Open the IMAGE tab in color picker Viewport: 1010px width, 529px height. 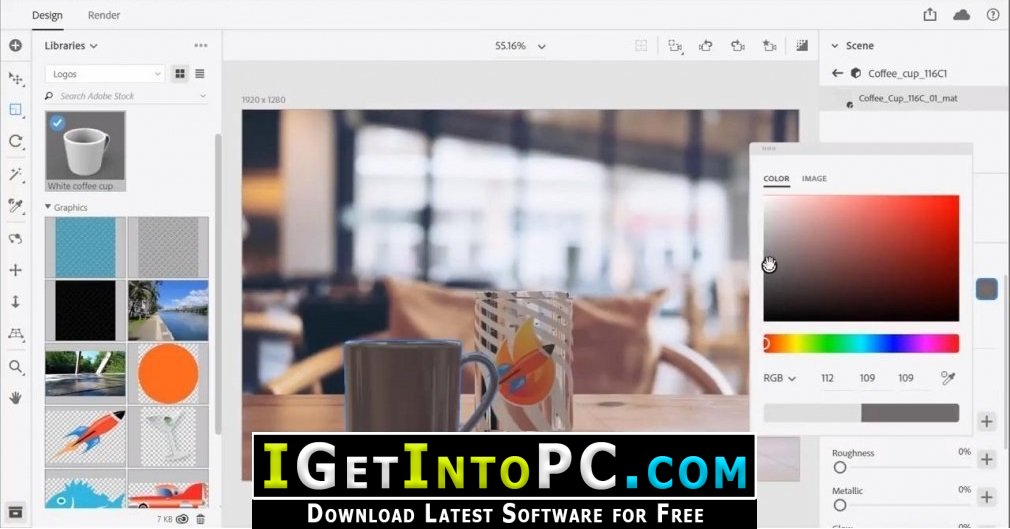814,178
